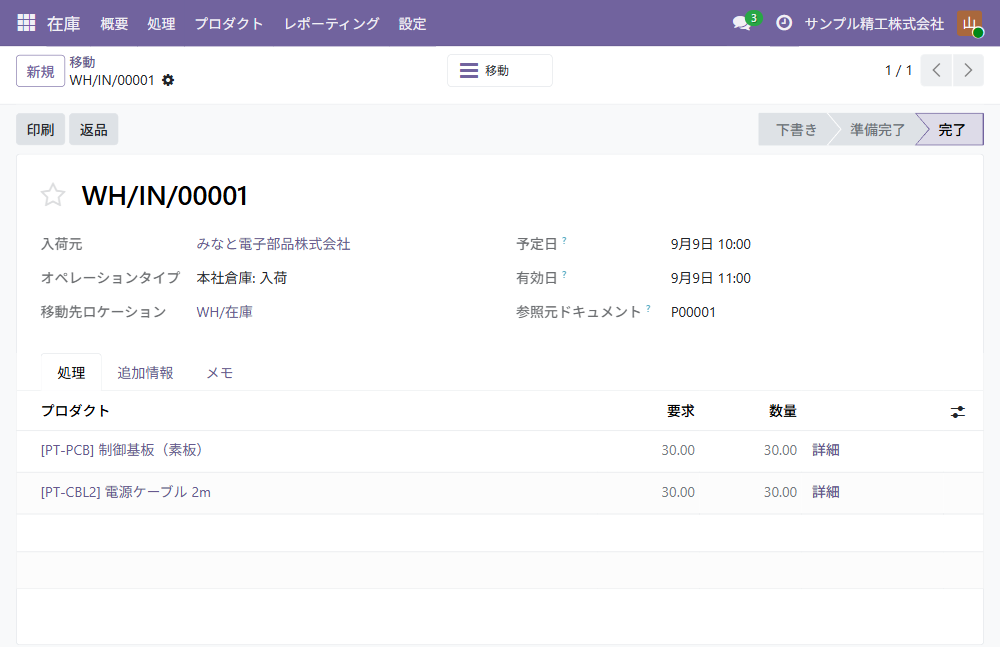Switch to the 処理 tab

tap(71, 373)
